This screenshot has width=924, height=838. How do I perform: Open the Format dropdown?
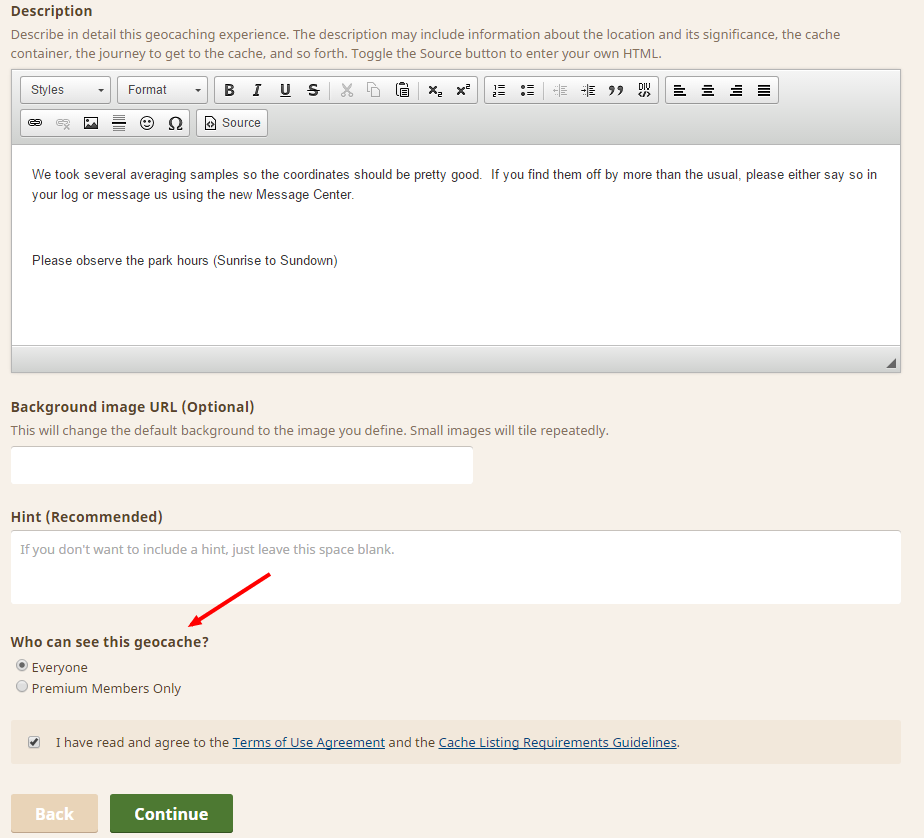click(x=163, y=90)
